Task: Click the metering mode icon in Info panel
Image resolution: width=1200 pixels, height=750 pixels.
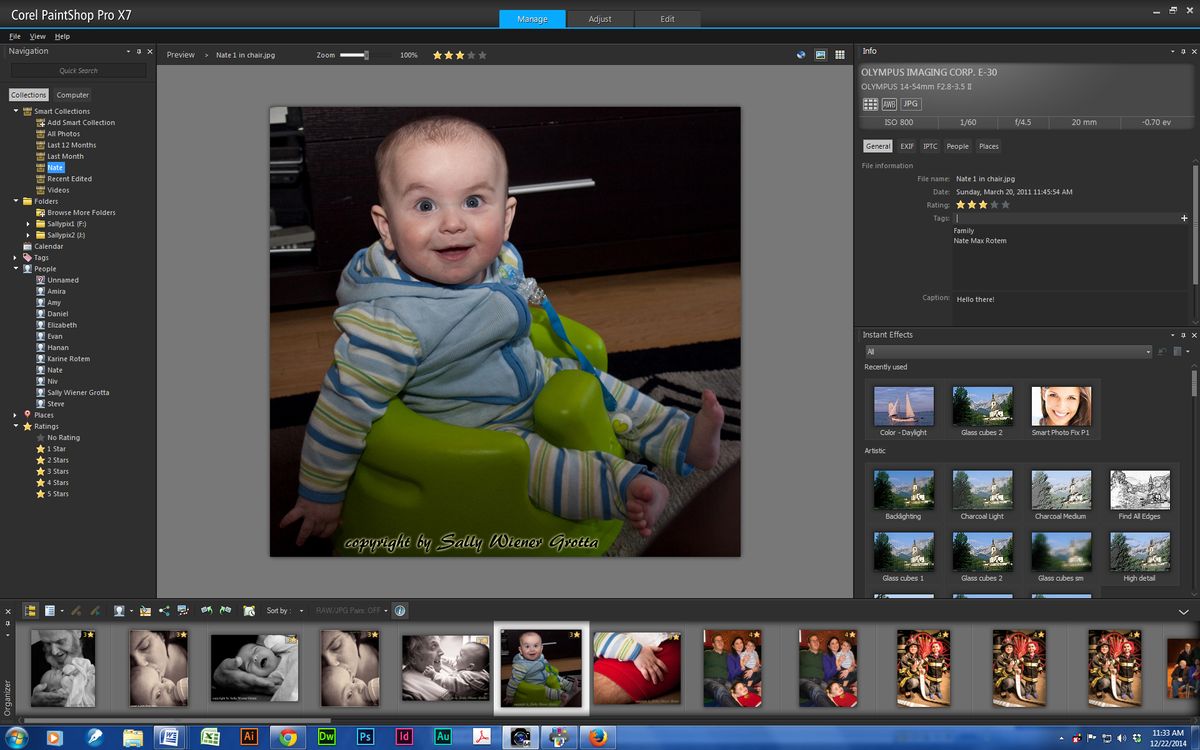Action: tap(870, 104)
